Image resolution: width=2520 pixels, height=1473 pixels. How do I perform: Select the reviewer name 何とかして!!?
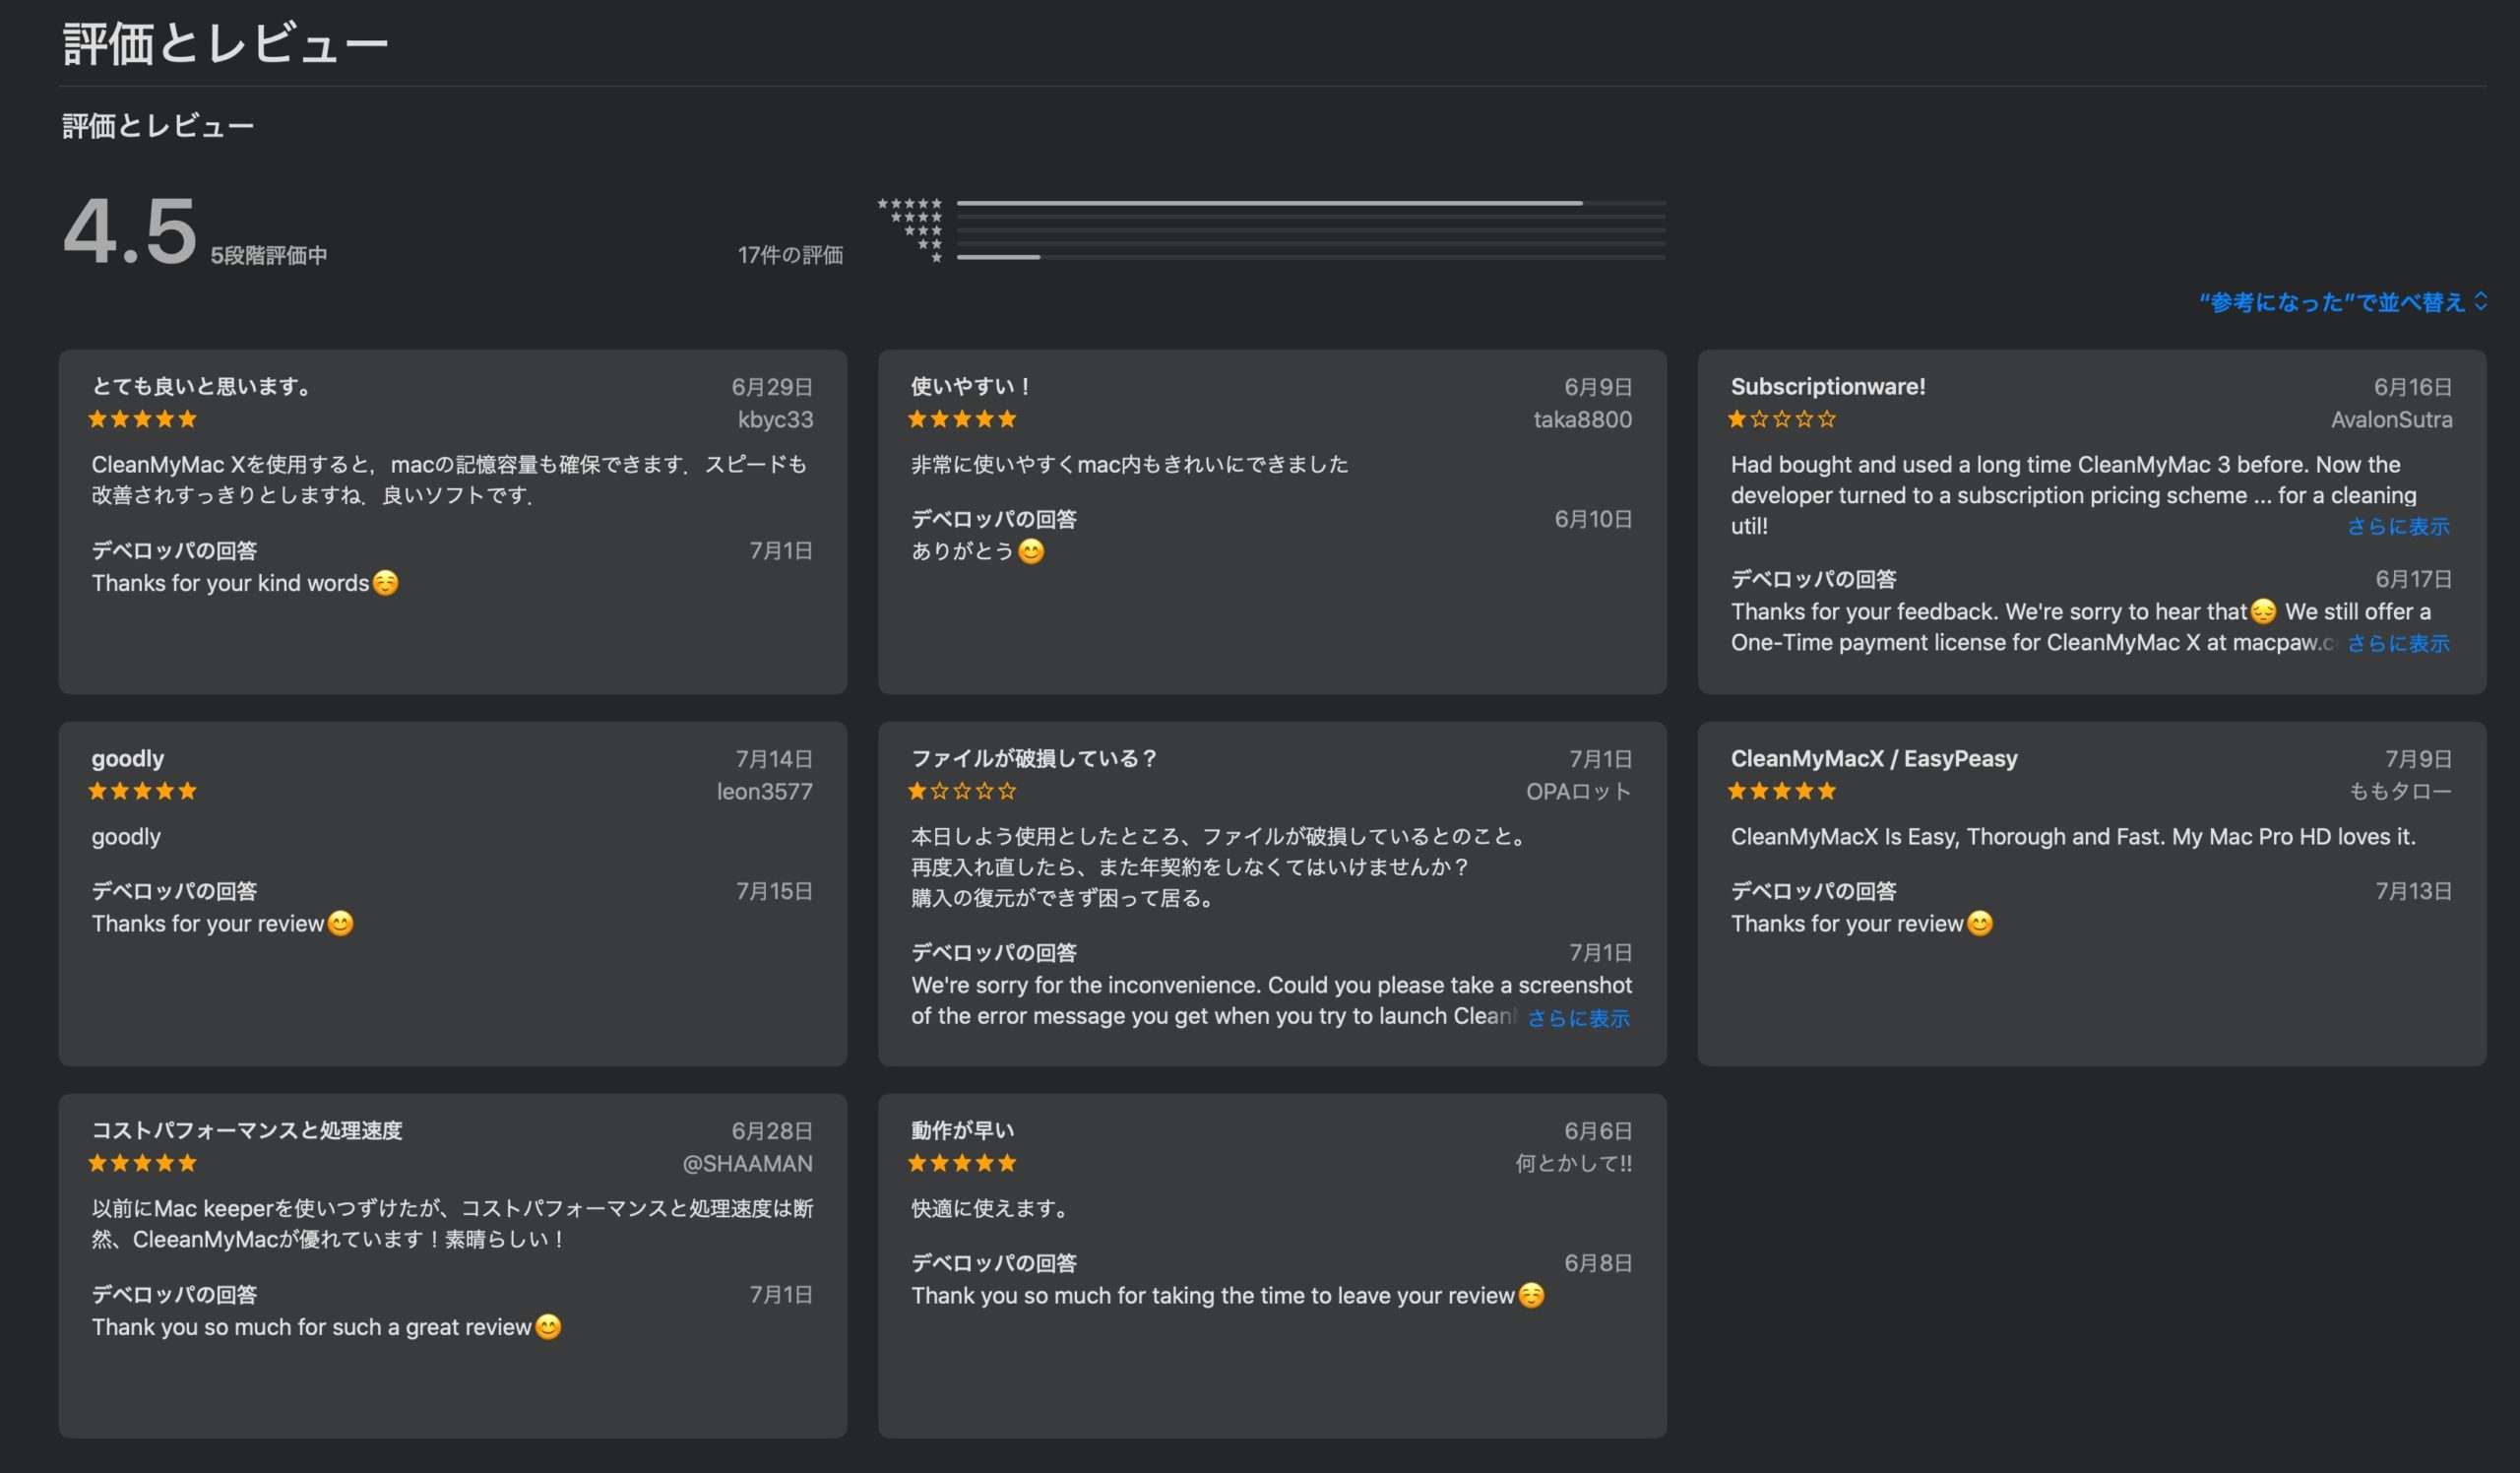click(x=1574, y=1163)
